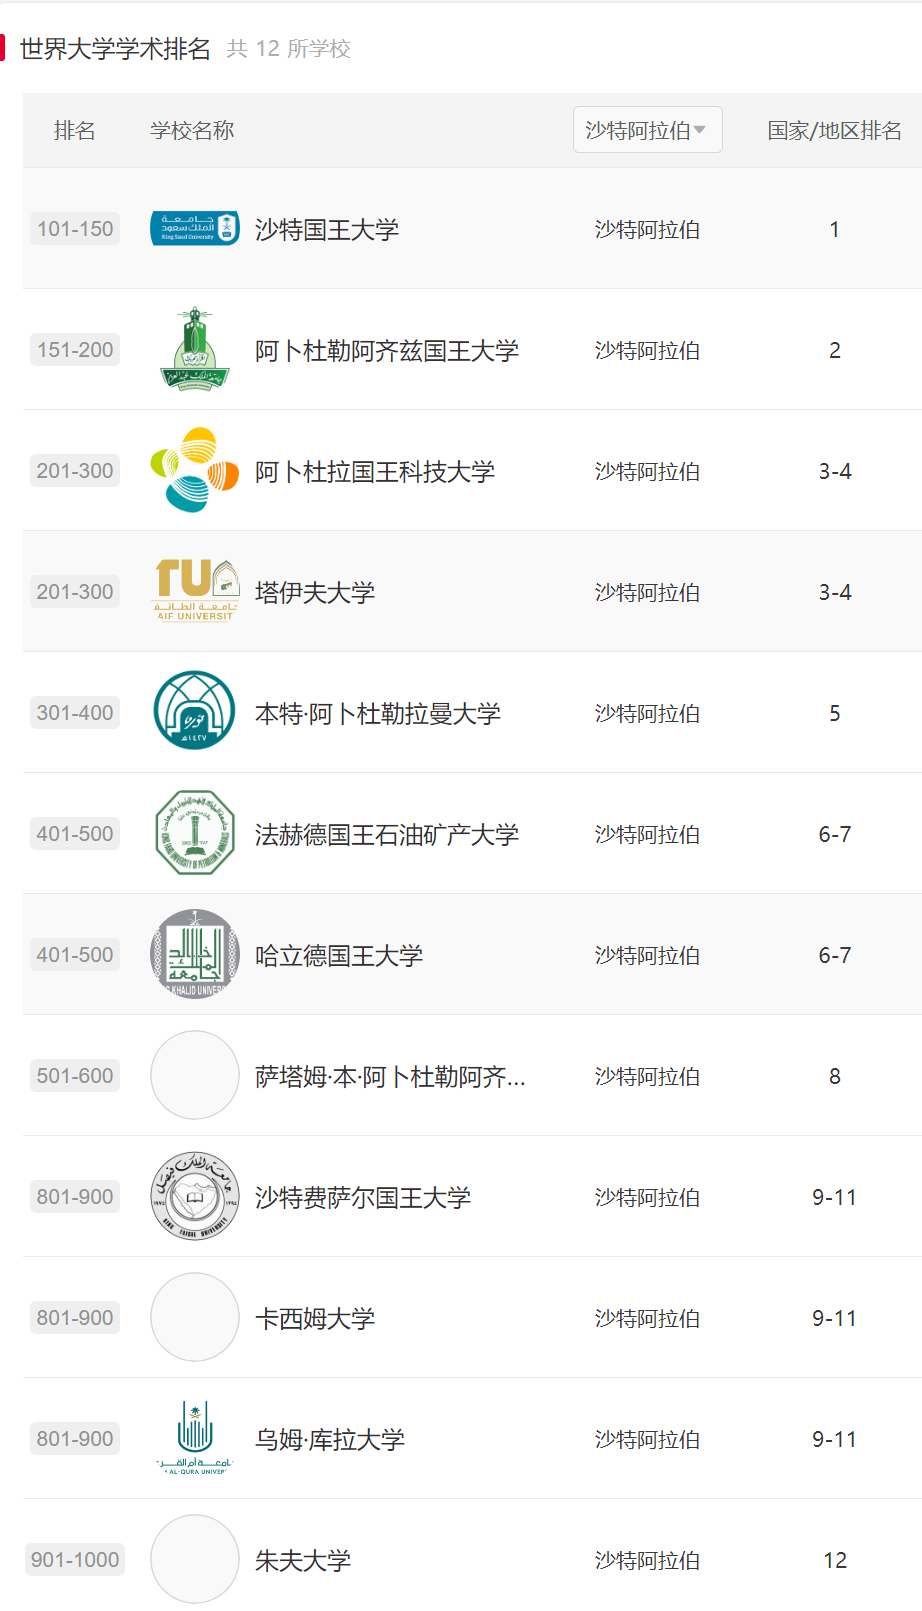
Task: Click the 阿卜杜勒阿齐兹国王大学 logo
Action: point(195,349)
